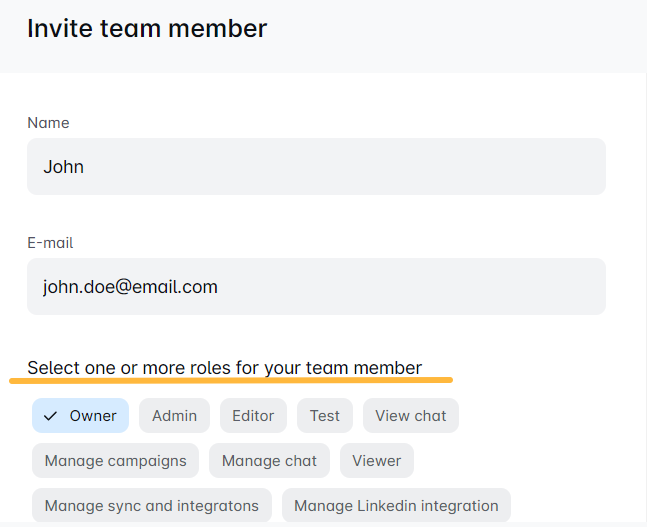Click the Invite team member heading
The height and width of the screenshot is (527, 647).
tap(147, 28)
